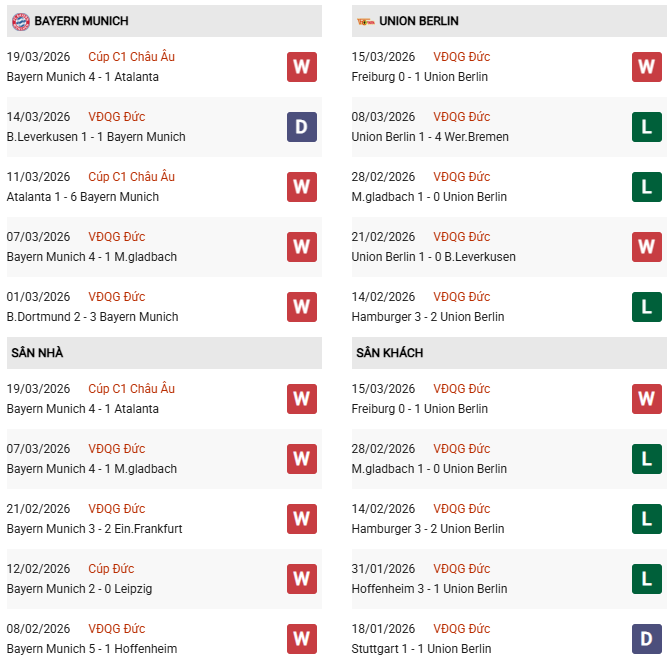Select the L badge for Hoffenheim 3-1 Union Berlin
The image size is (671, 662).
647,579
